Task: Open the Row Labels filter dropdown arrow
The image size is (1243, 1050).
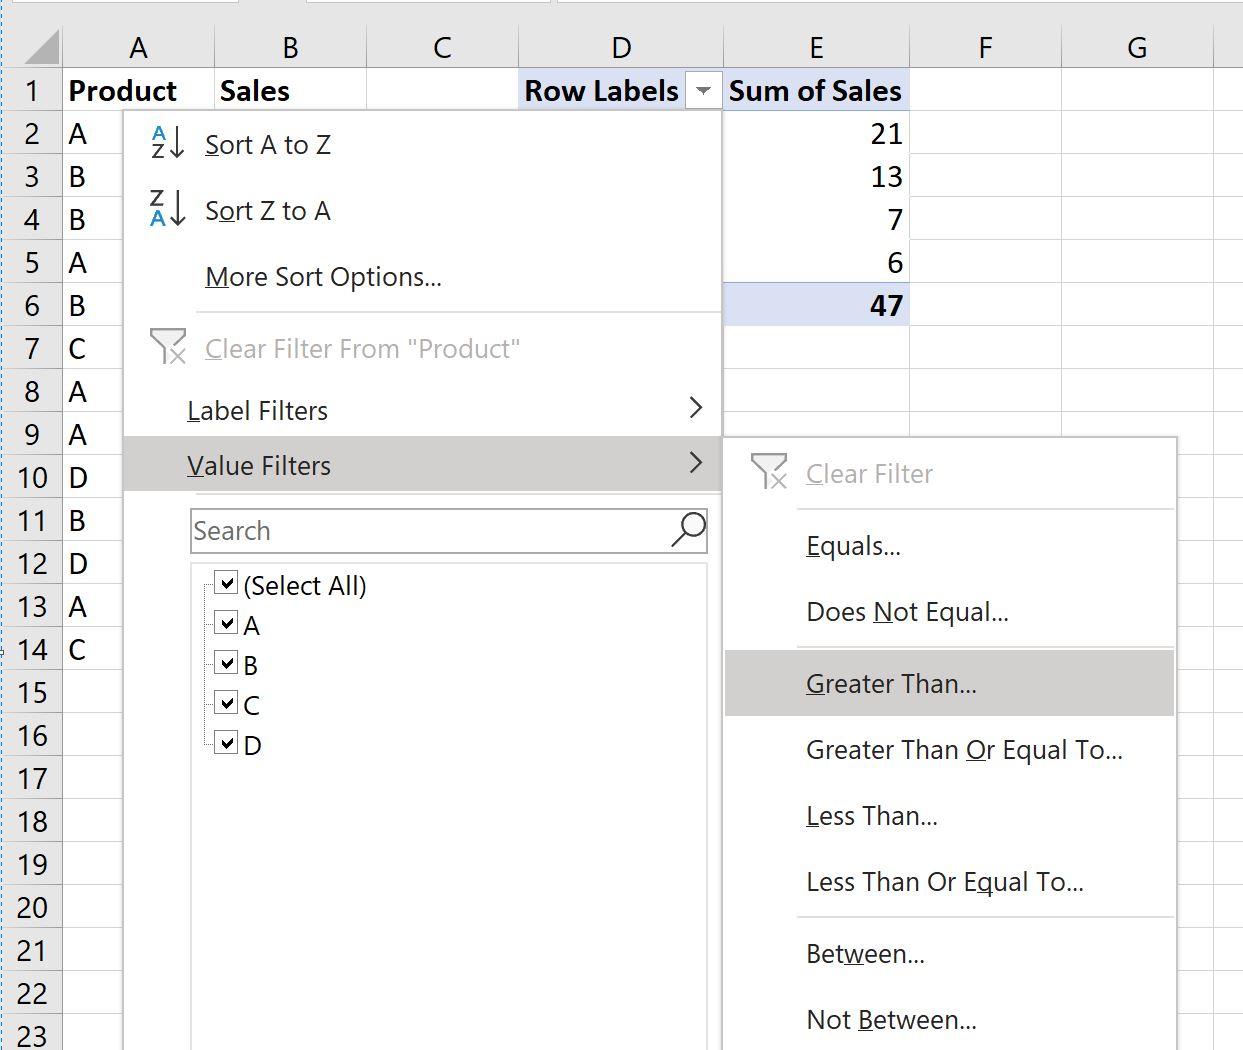Action: pos(703,91)
